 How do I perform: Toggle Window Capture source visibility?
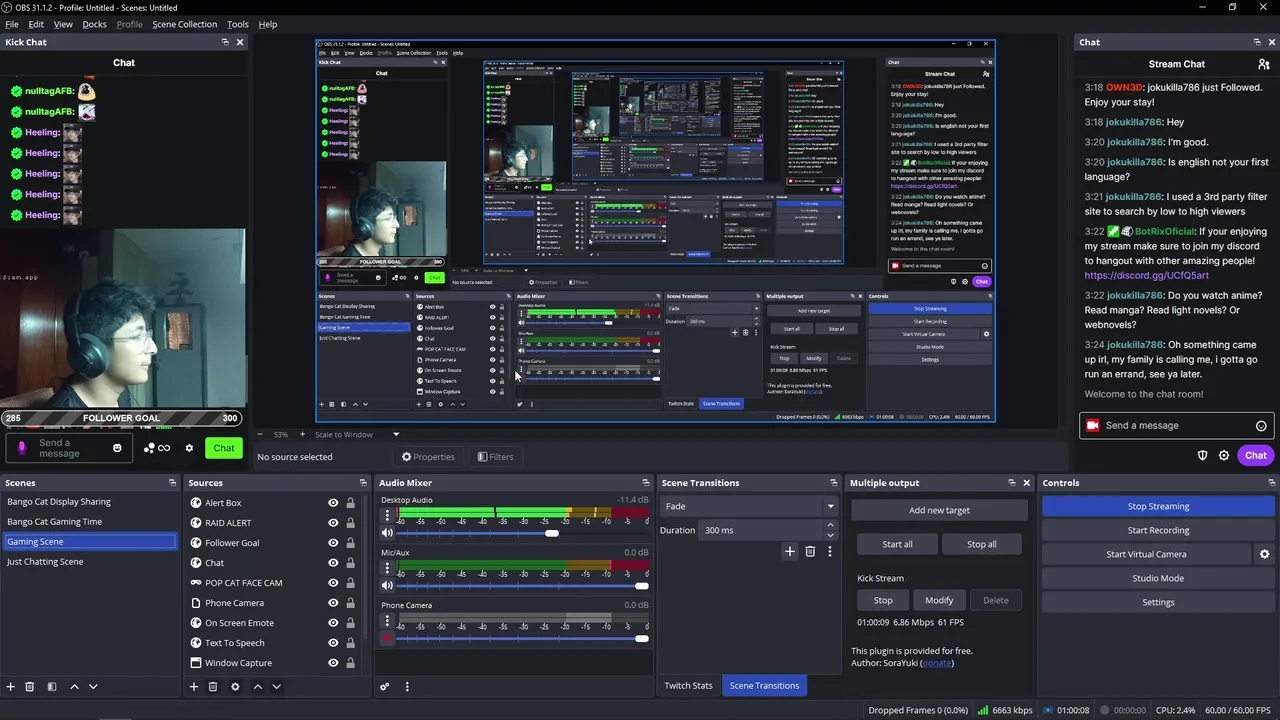point(333,663)
